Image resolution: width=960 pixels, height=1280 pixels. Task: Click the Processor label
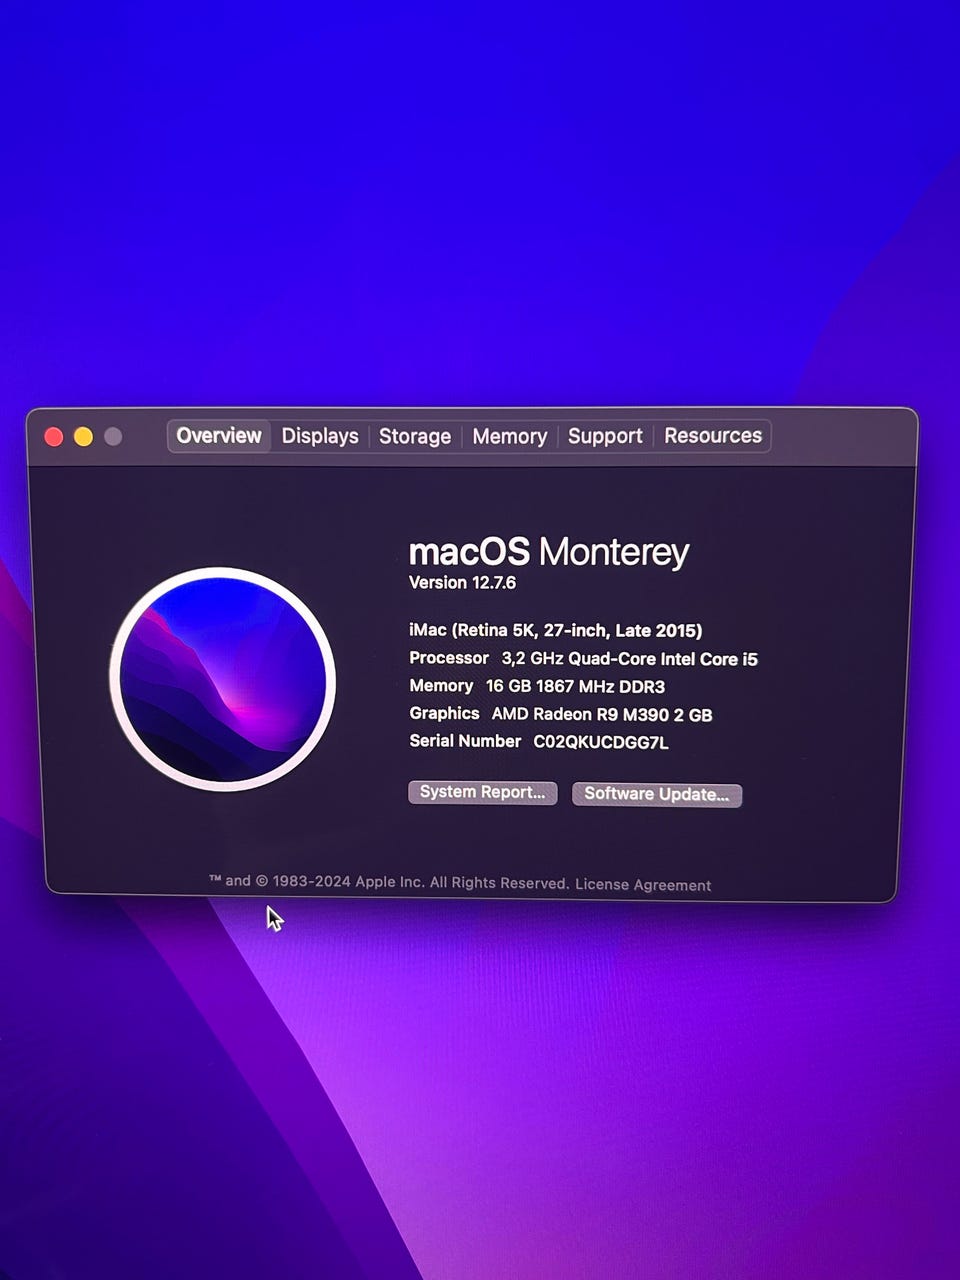coord(449,658)
